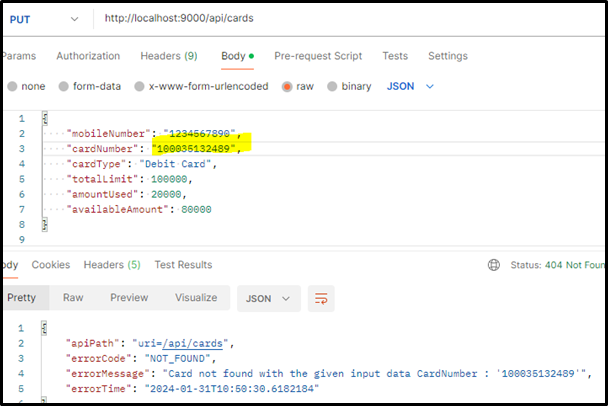The height and width of the screenshot is (406, 608).
Task: Open the response Cookies tab
Action: pos(50,265)
